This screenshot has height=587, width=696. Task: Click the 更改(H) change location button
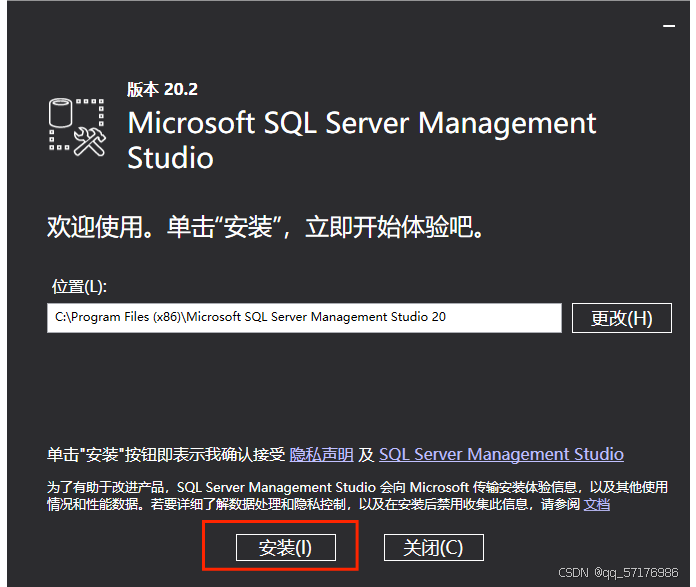tap(621, 318)
